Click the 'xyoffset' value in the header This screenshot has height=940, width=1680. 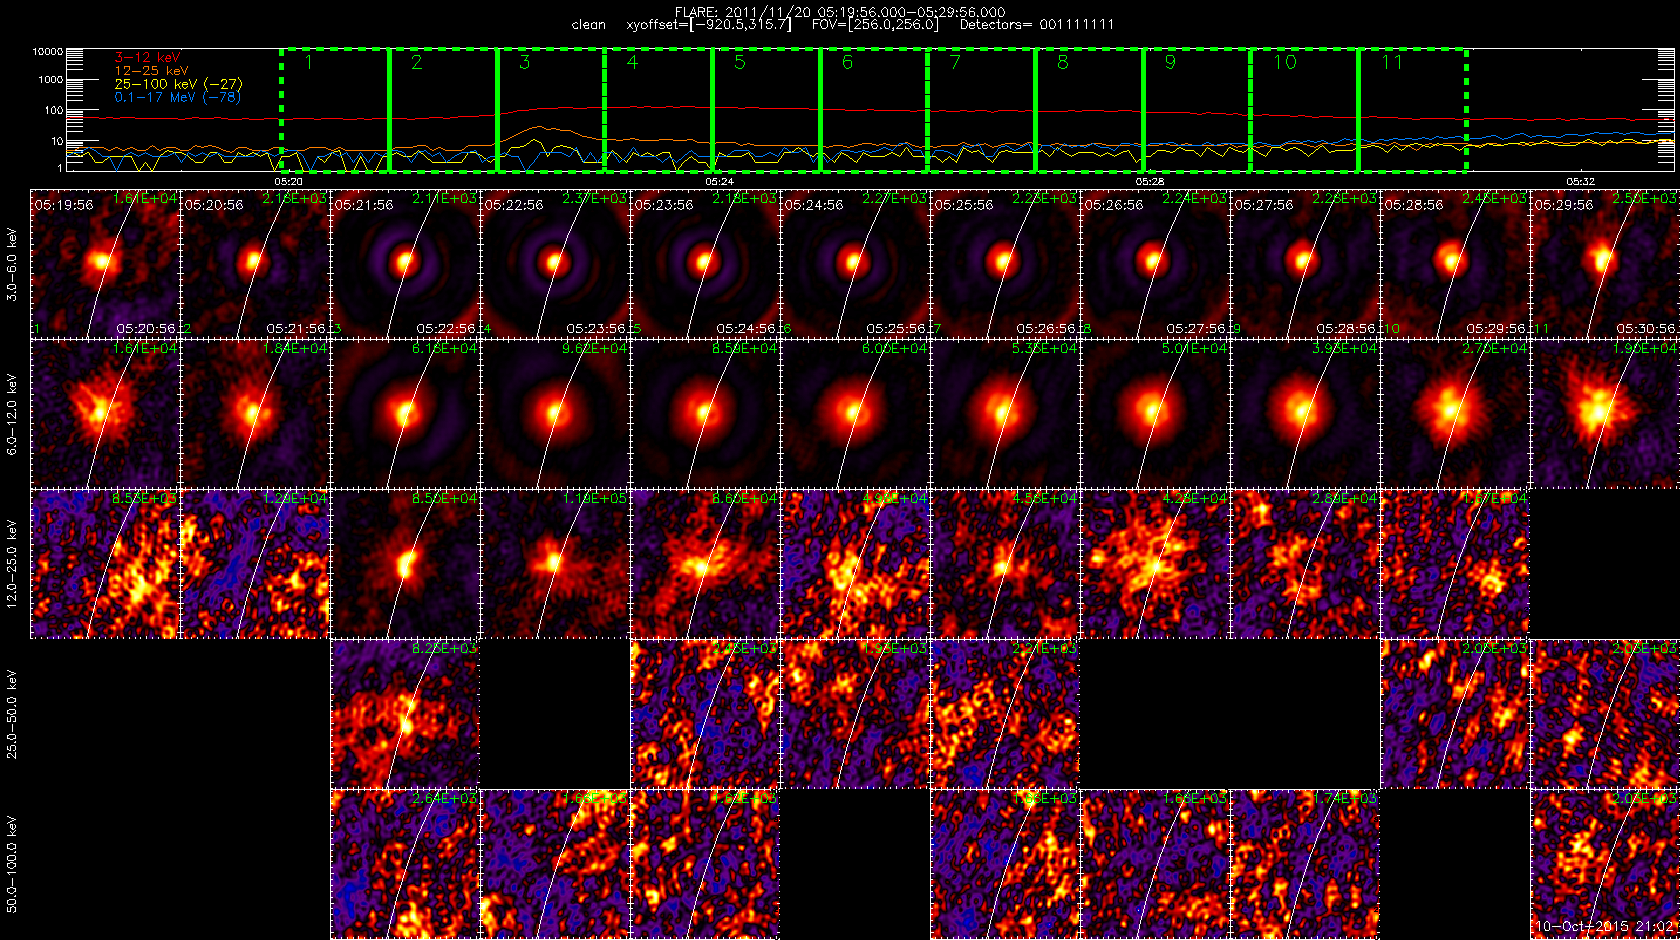coord(709,25)
